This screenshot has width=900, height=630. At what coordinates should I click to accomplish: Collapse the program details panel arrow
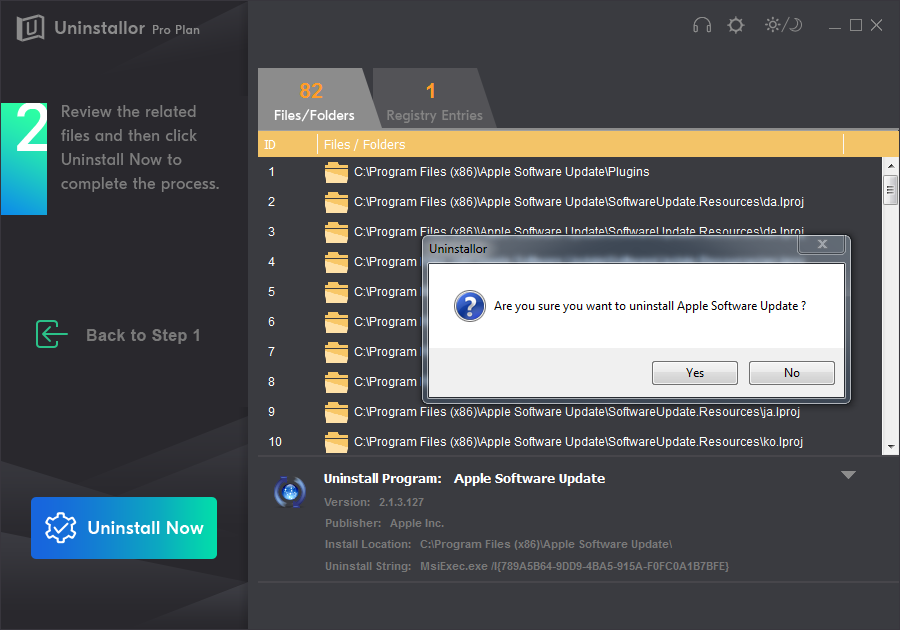(x=848, y=475)
